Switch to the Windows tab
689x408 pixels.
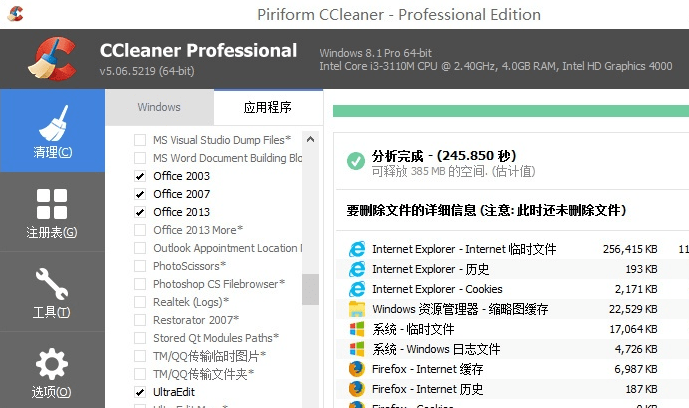159,107
